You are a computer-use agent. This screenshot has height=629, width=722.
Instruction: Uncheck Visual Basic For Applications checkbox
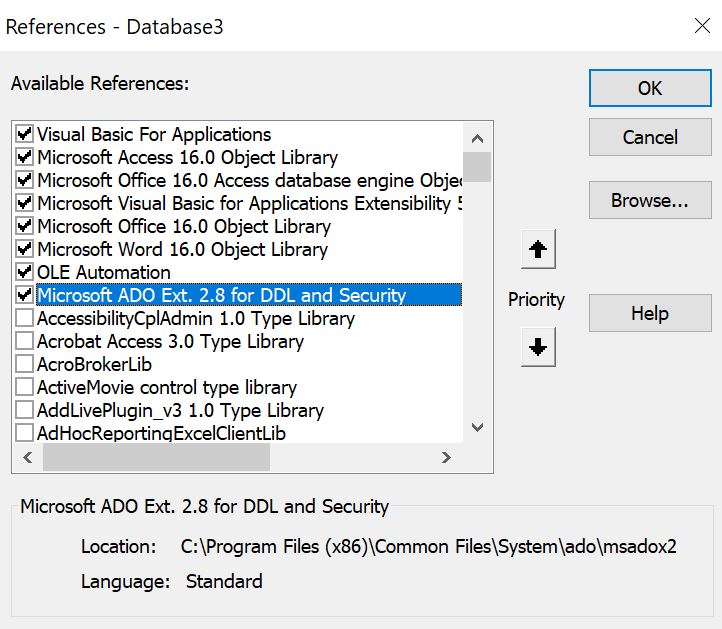click(24, 134)
